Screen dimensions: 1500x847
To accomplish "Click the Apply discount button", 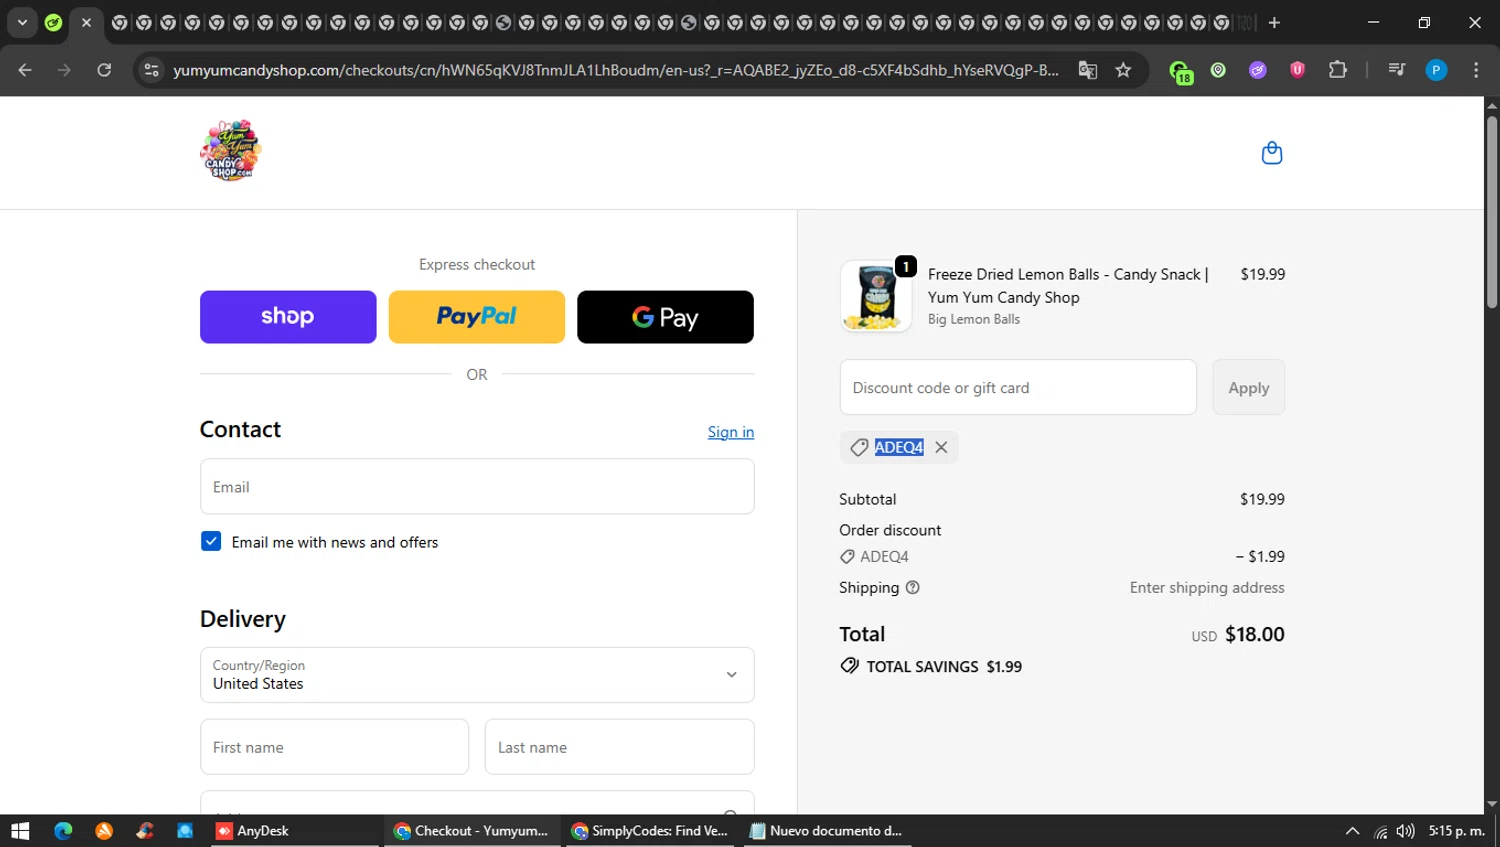I will click(x=1249, y=387).
